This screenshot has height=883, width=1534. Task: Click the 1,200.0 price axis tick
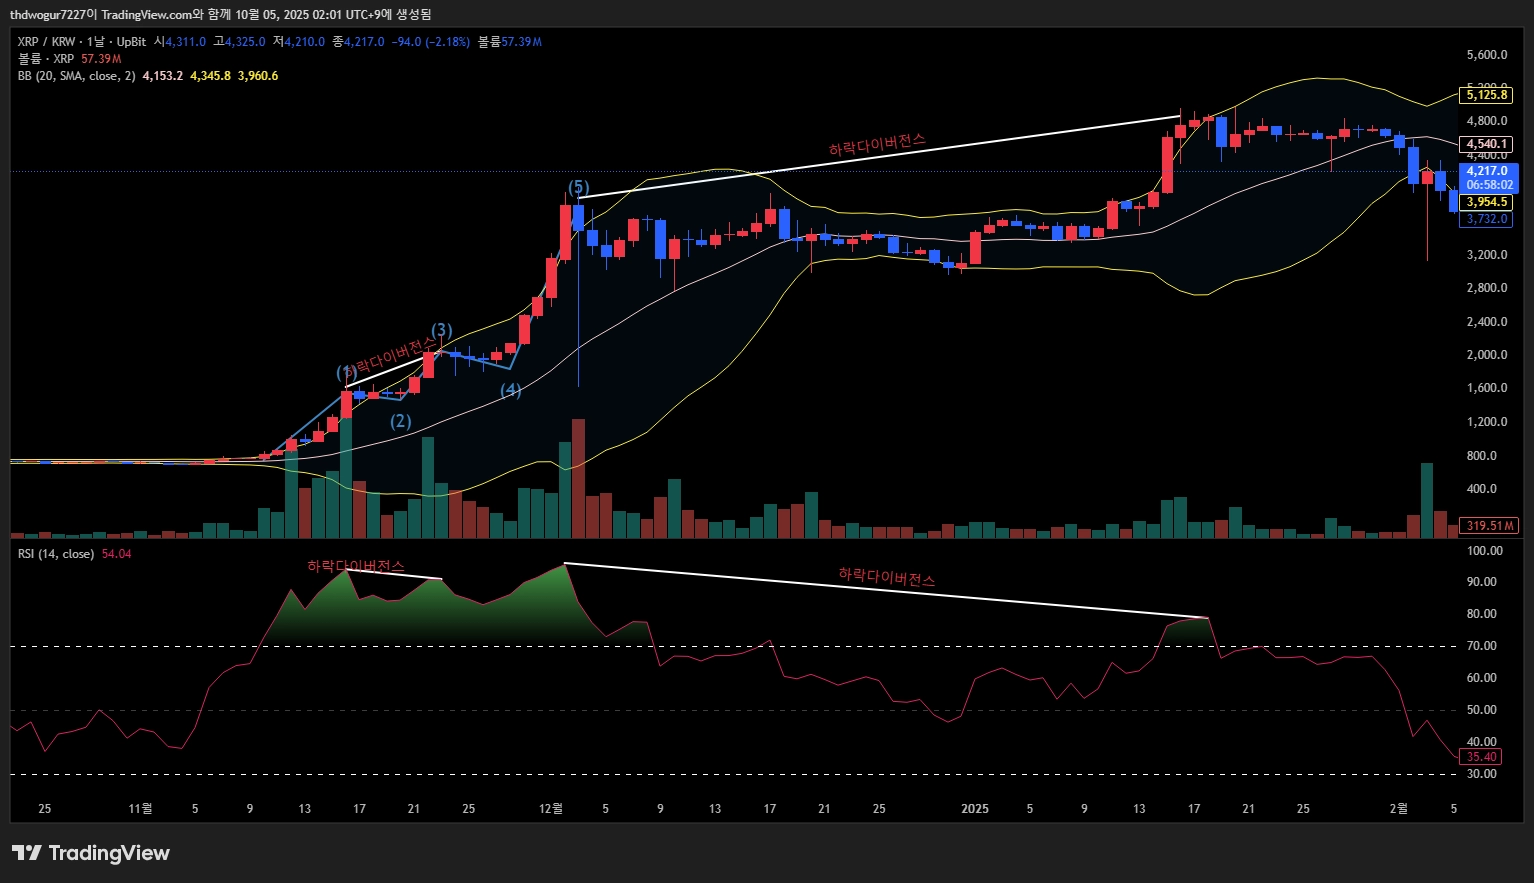point(1487,422)
